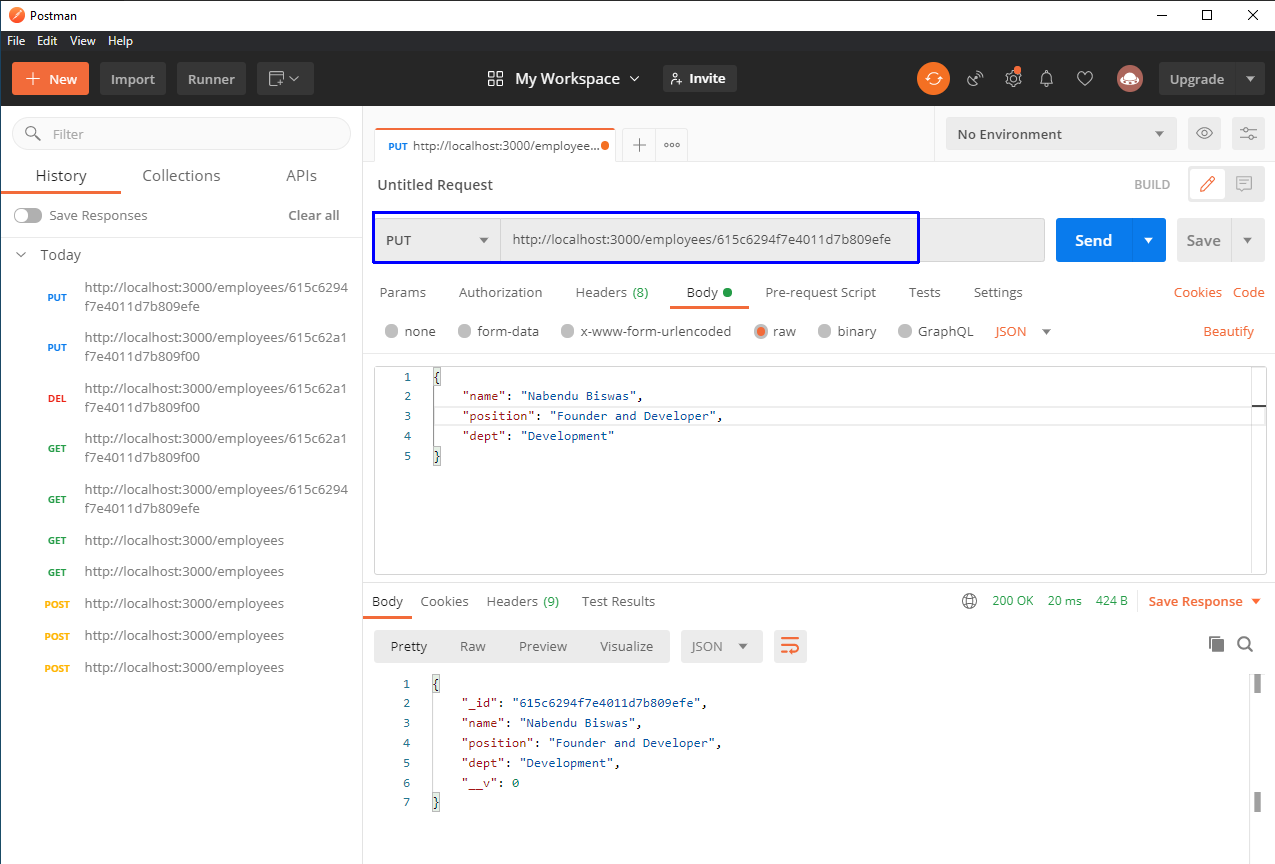This screenshot has width=1275, height=864.
Task: Open the satellite capture requests icon
Action: click(x=975, y=79)
